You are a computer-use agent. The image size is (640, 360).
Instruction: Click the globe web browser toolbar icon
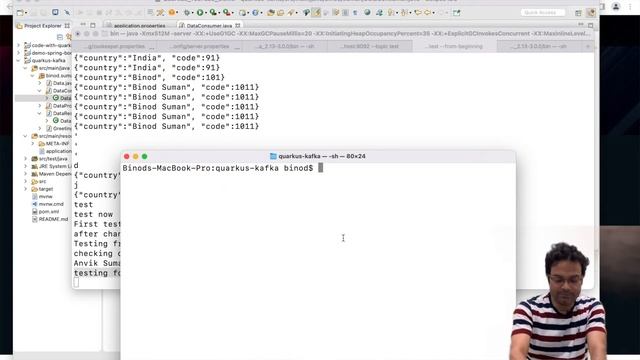(x=367, y=13)
